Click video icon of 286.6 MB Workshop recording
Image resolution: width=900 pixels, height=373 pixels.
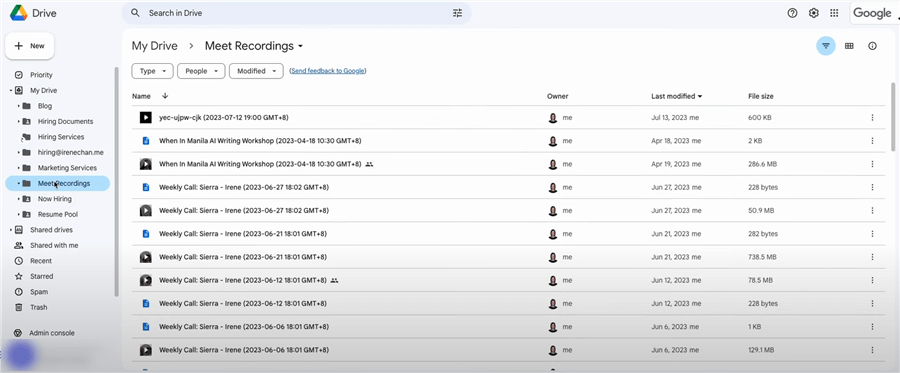click(x=146, y=164)
